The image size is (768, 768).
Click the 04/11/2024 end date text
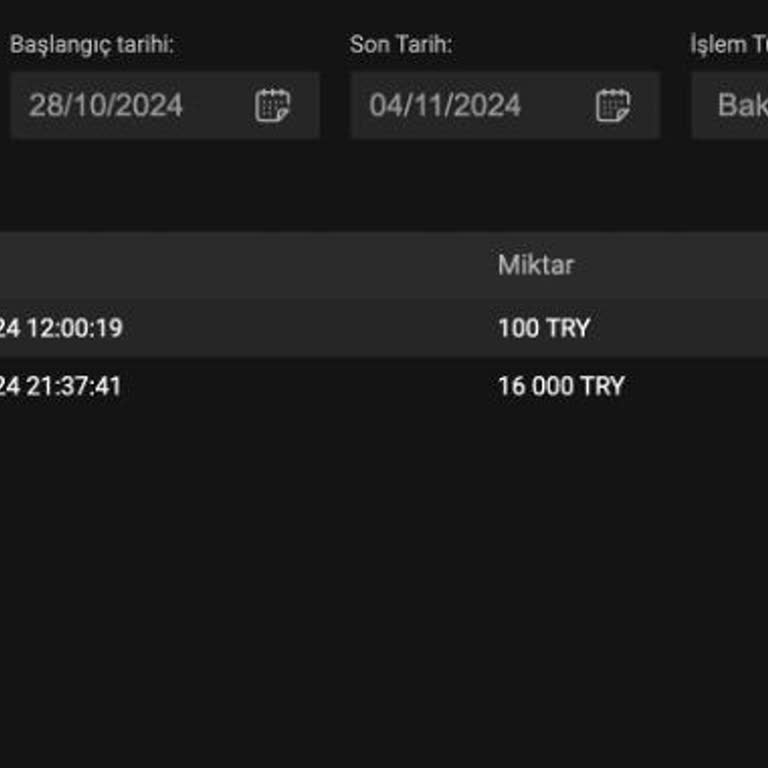(445, 105)
